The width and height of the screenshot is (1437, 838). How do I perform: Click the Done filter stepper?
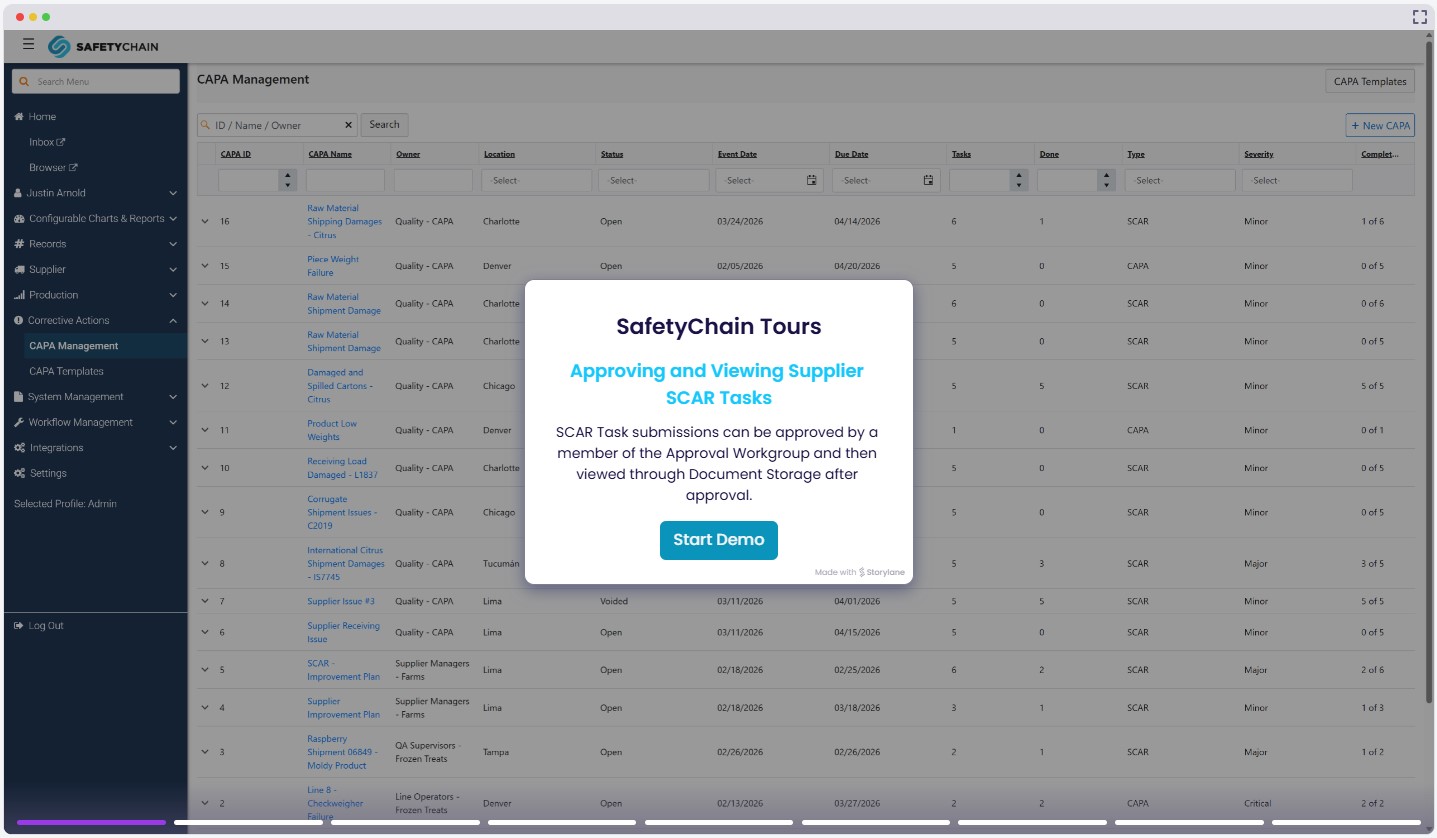1106,180
